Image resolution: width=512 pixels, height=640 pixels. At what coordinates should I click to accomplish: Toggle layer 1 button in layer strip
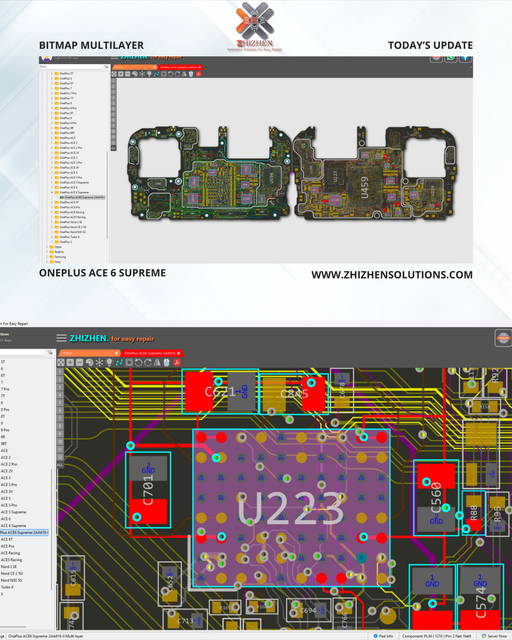(60, 372)
